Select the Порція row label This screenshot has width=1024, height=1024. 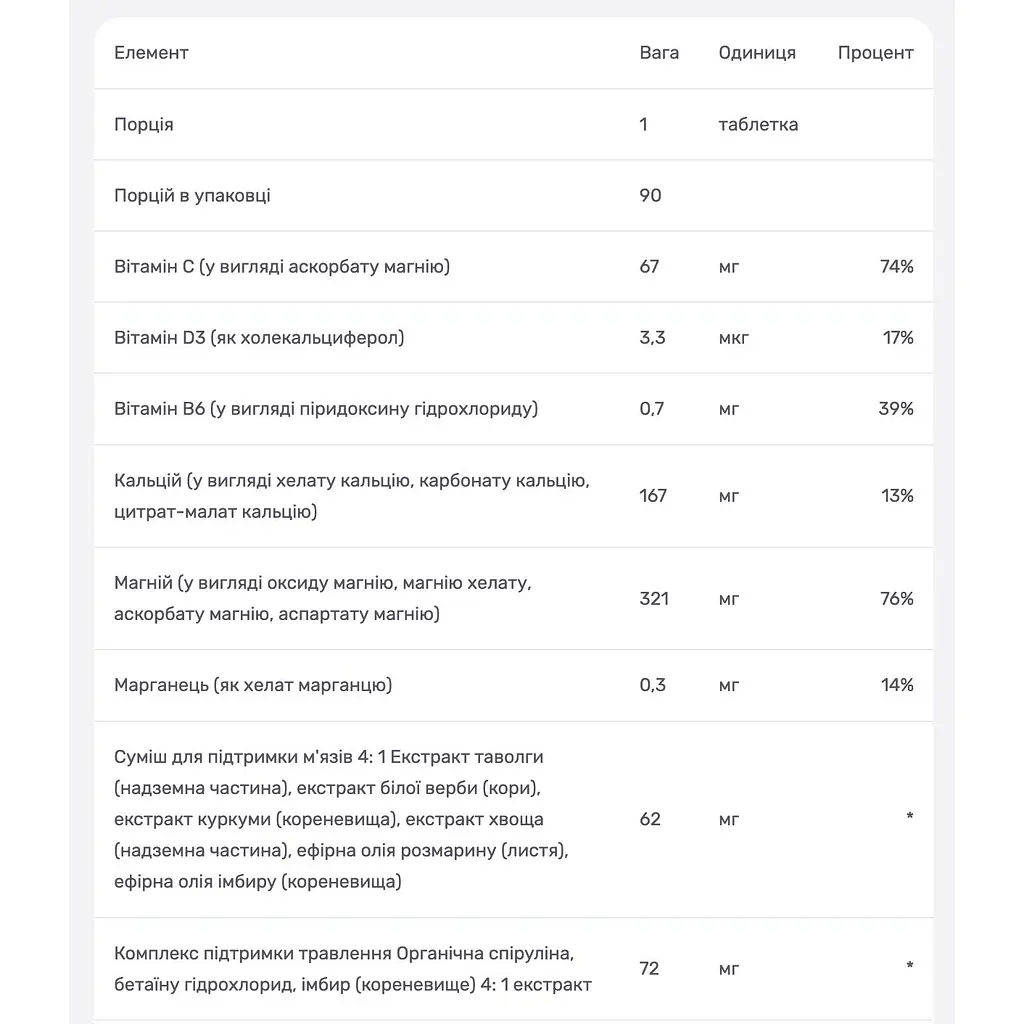[144, 124]
